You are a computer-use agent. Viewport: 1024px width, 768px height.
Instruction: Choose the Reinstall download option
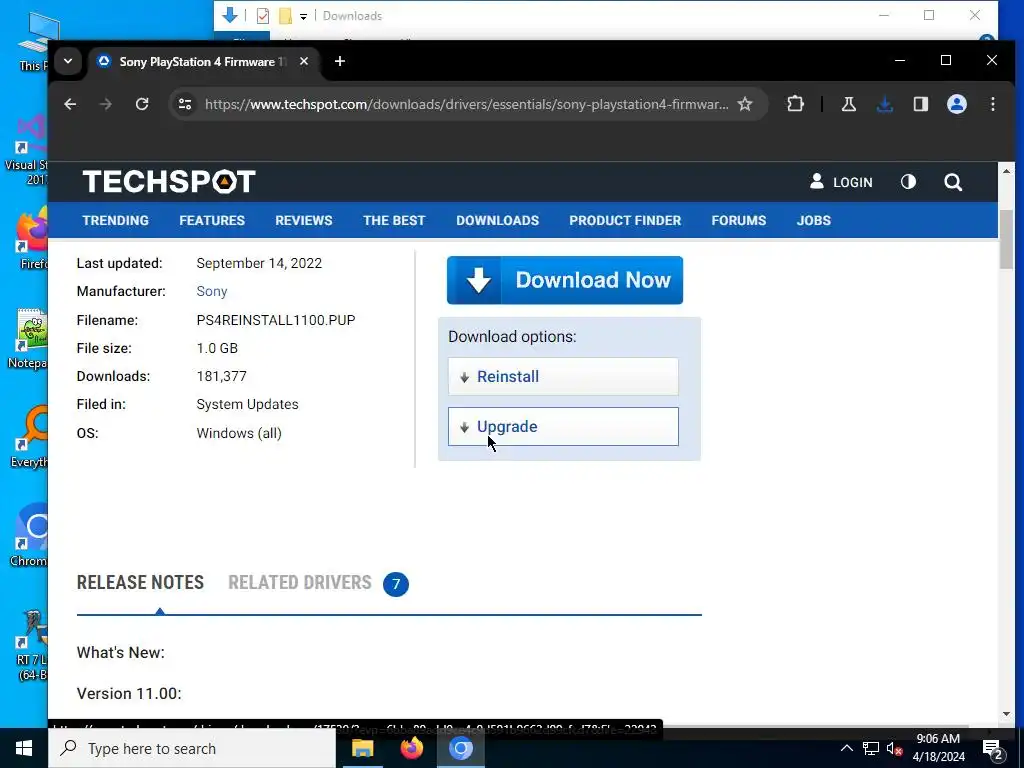(563, 376)
